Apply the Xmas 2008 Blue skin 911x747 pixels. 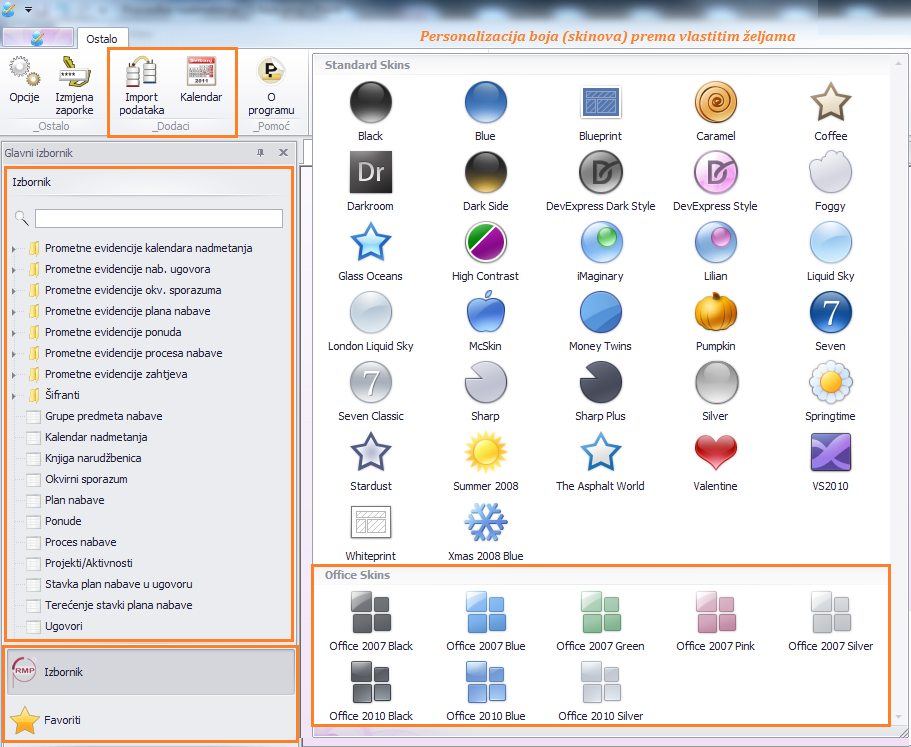tap(485, 531)
